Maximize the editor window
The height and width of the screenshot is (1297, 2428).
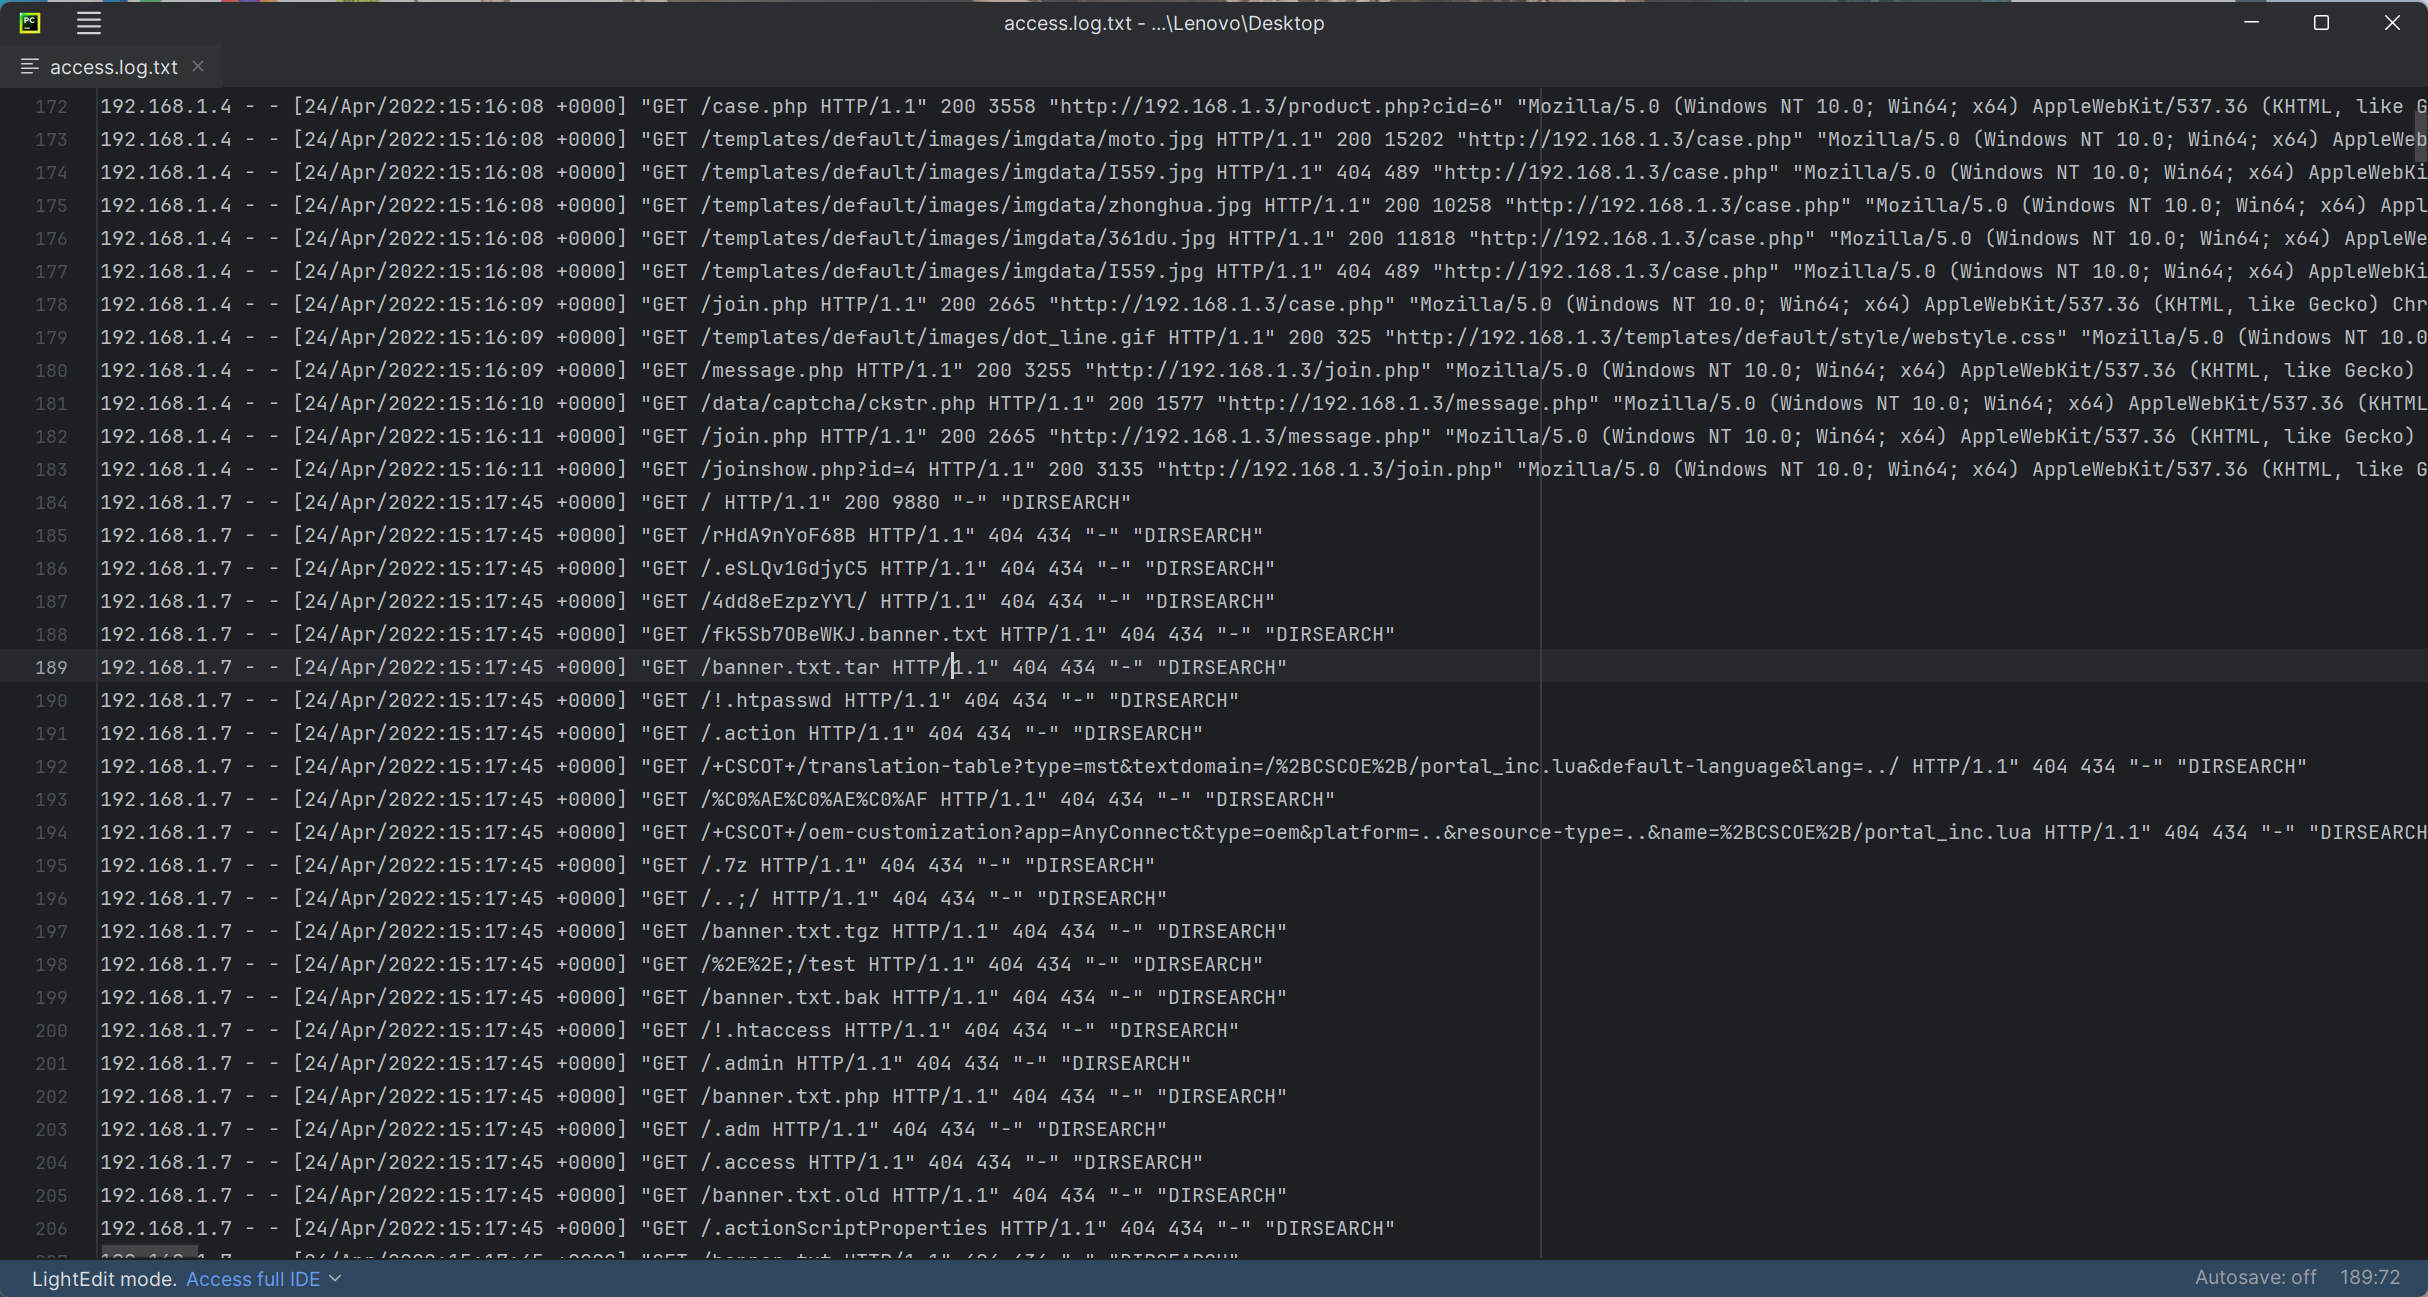coord(2321,23)
